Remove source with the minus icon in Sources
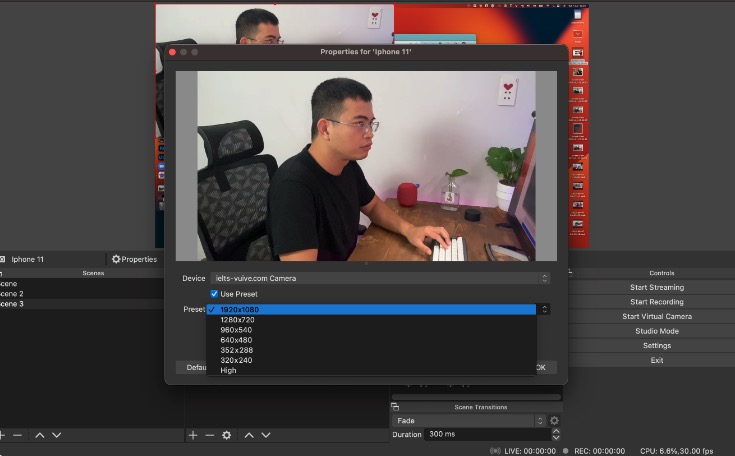This screenshot has height=456, width=735. coord(210,435)
